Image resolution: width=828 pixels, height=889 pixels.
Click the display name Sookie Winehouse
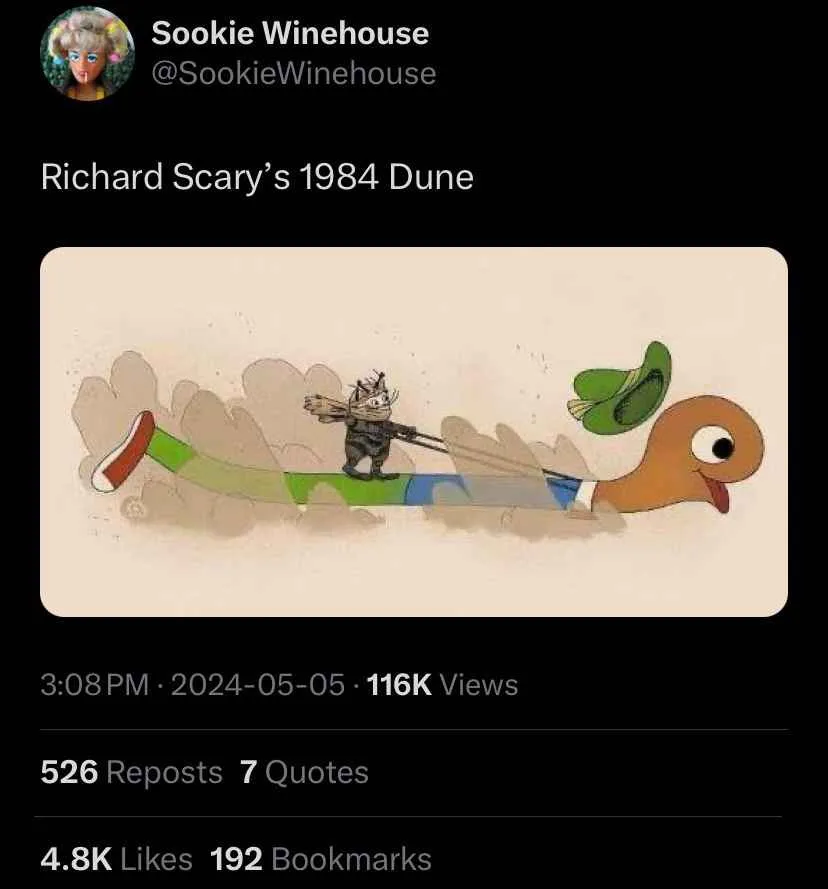pyautogui.click(x=290, y=33)
